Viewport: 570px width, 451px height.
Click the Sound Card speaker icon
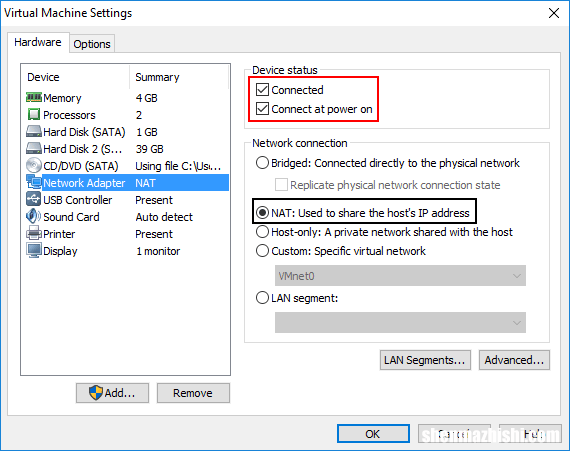pyautogui.click(x=33, y=216)
